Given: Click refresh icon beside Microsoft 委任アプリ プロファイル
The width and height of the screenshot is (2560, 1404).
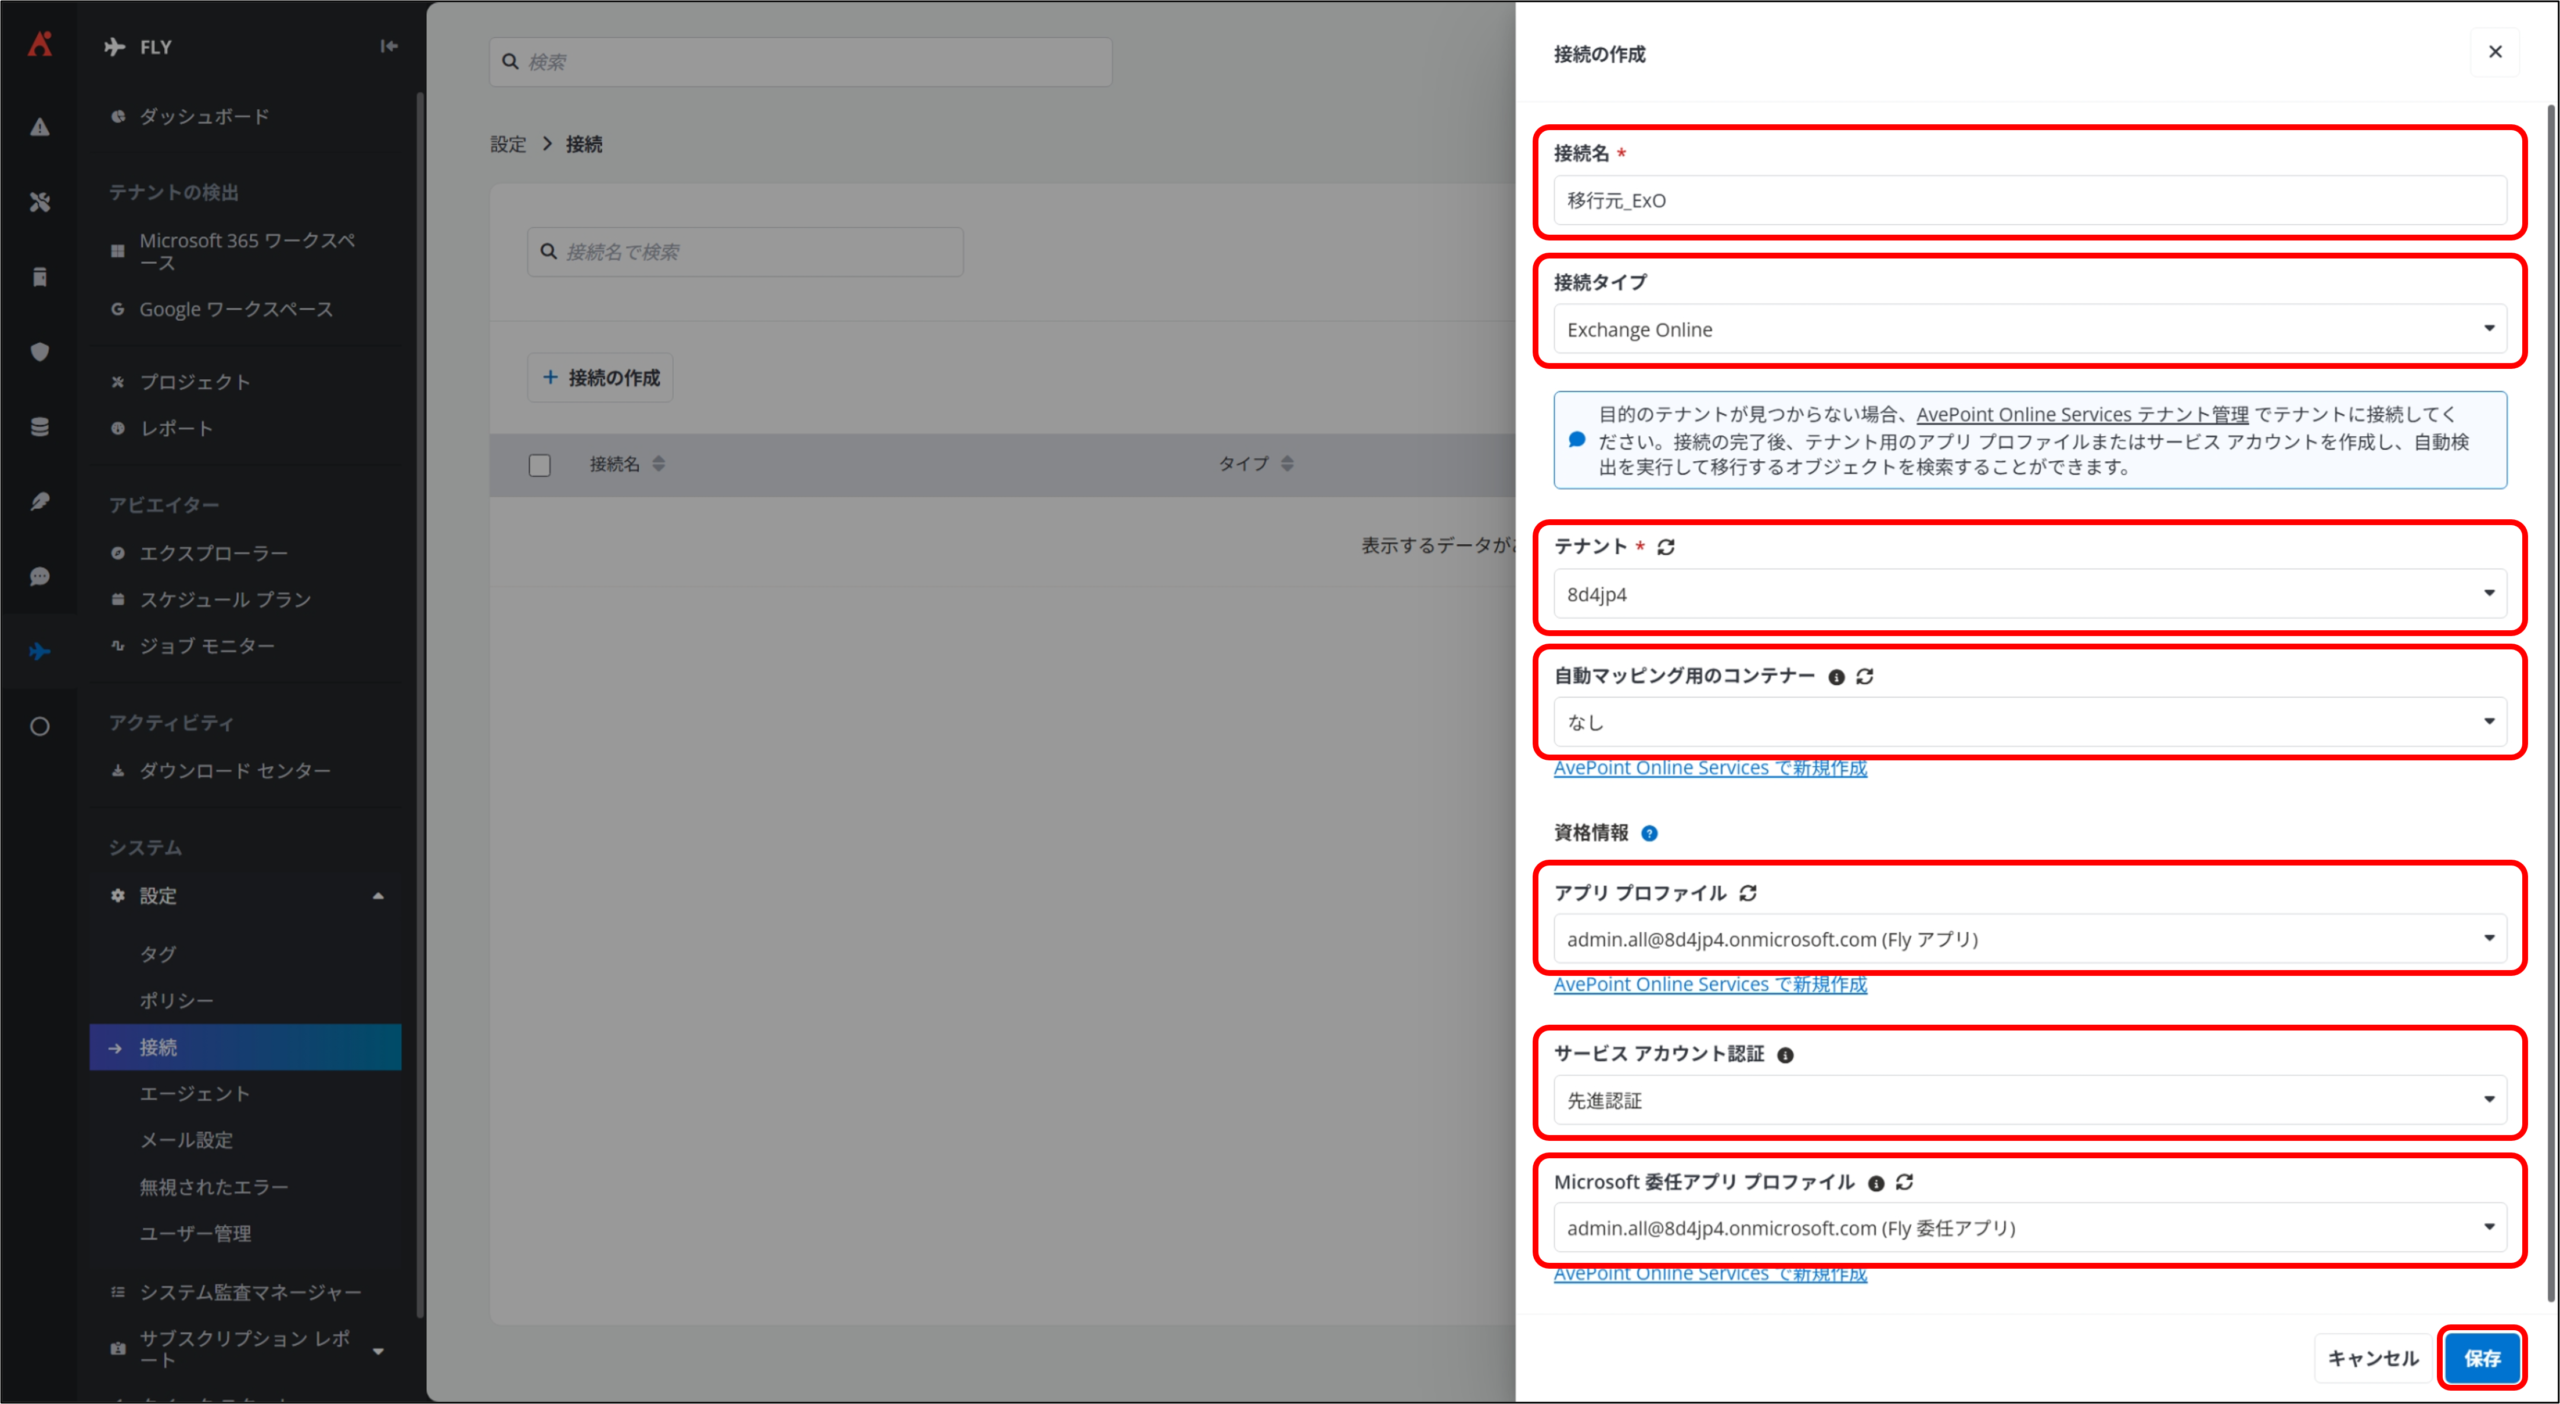Looking at the screenshot, I should pyautogui.click(x=1905, y=1182).
